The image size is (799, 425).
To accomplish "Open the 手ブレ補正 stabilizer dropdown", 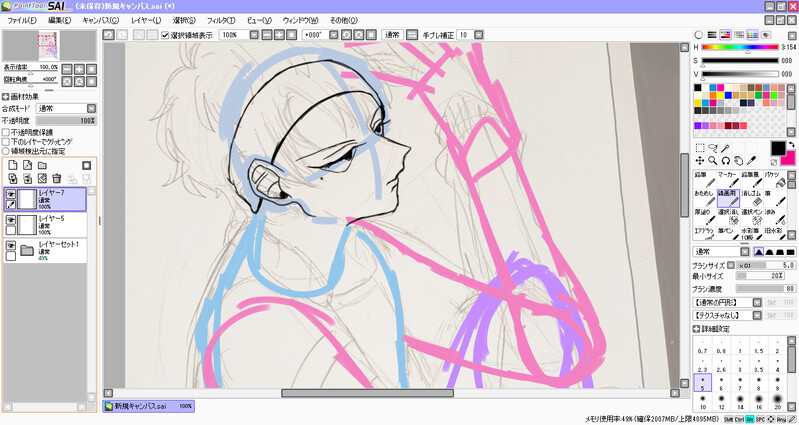I will (x=478, y=35).
